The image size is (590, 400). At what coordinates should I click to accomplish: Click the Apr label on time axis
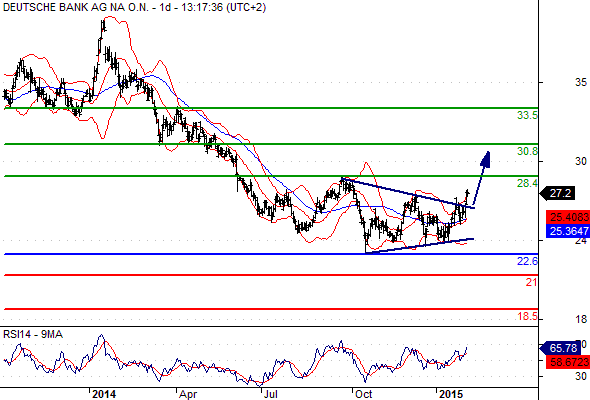coord(188,394)
